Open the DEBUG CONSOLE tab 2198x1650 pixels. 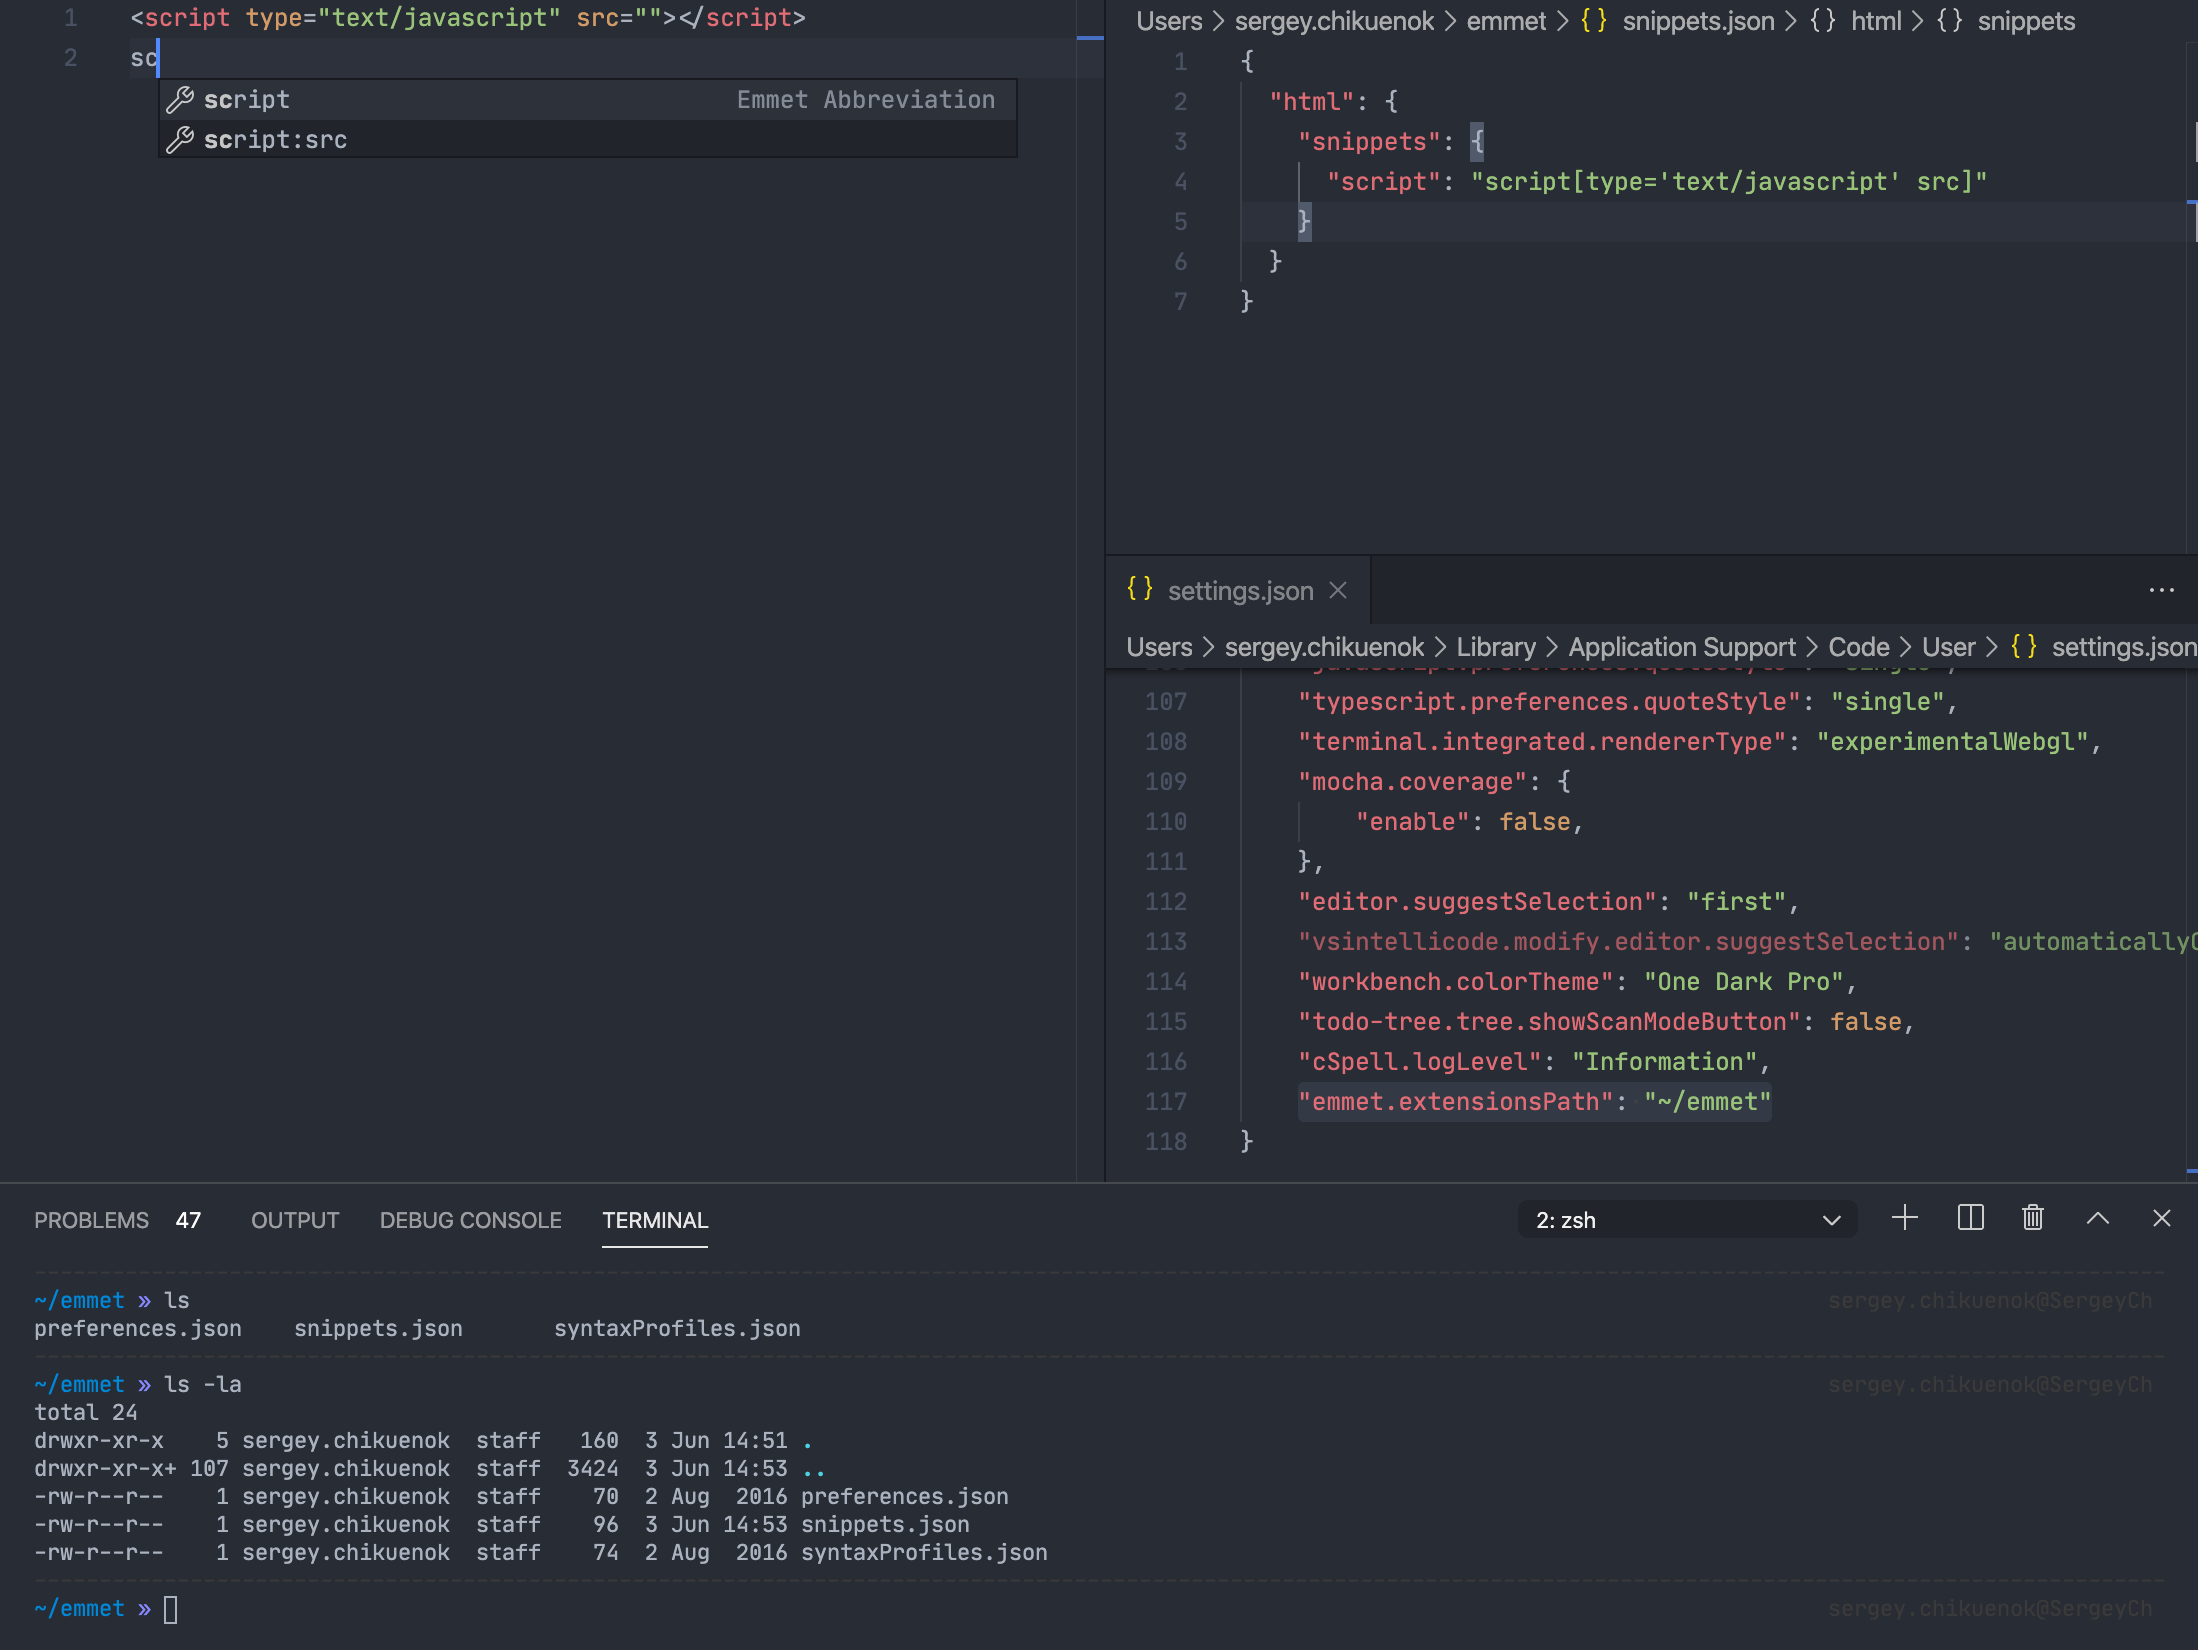click(x=470, y=1220)
